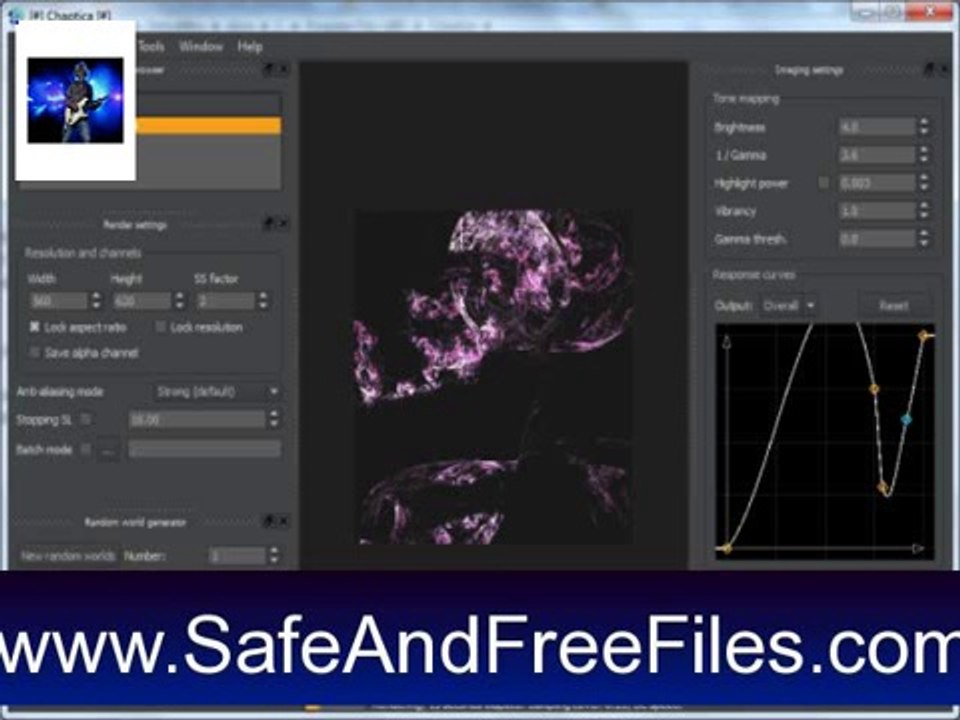Viewport: 960px width, 720px height.
Task: Adjust the SS factor spinner arrows
Action: click(263, 301)
